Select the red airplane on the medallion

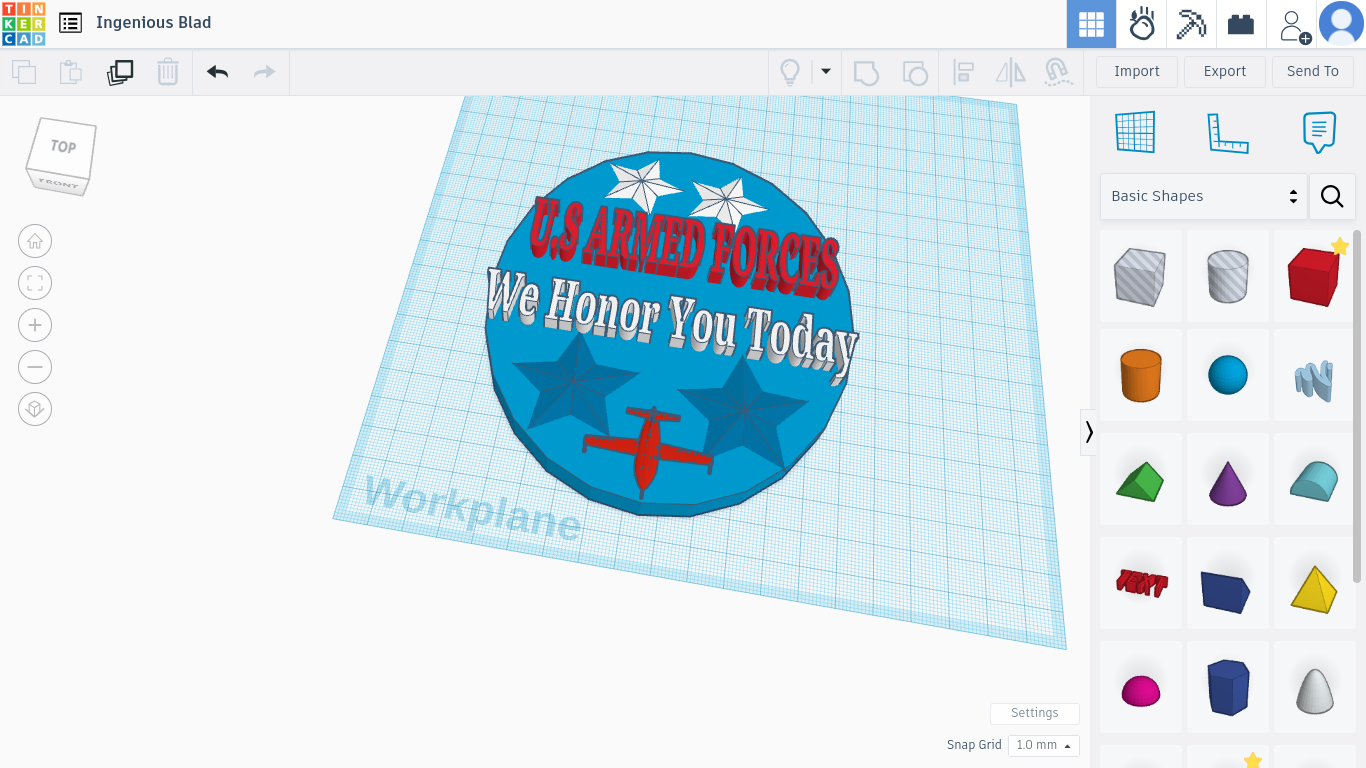[x=648, y=450]
